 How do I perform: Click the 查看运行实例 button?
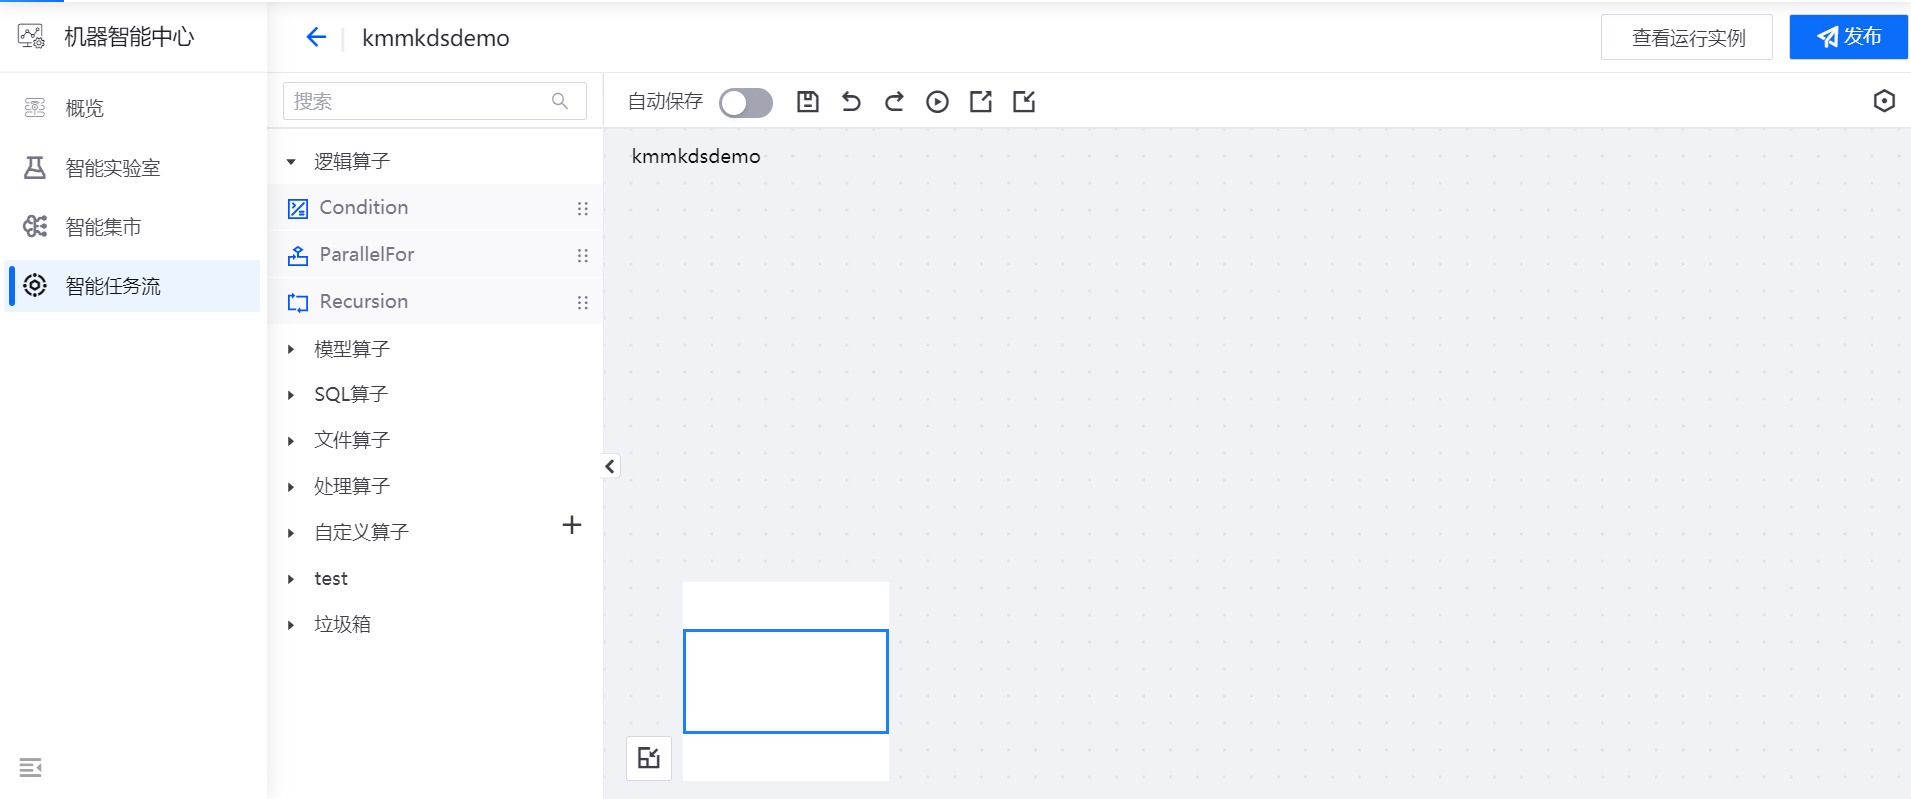1687,38
